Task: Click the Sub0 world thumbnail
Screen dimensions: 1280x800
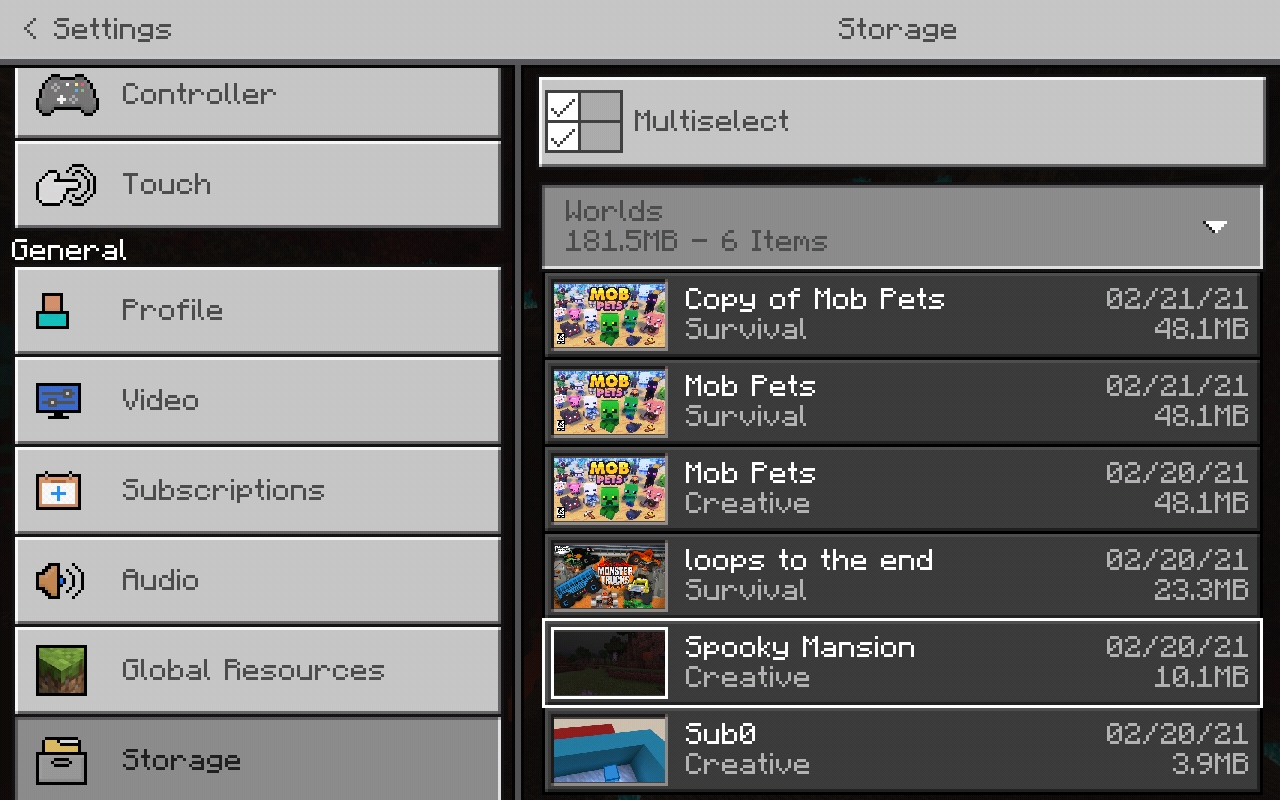Action: click(x=609, y=750)
